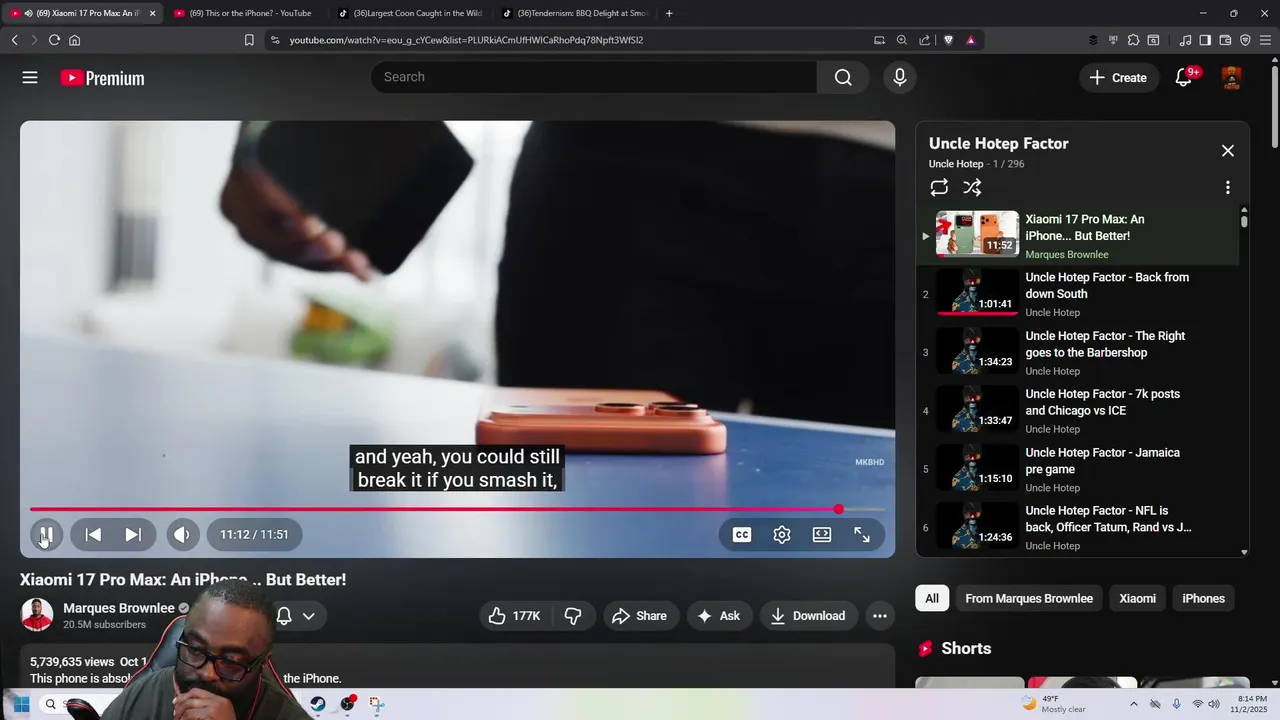
Task: Switch to Tendernism BBQ Delight tab
Action: tap(575, 13)
